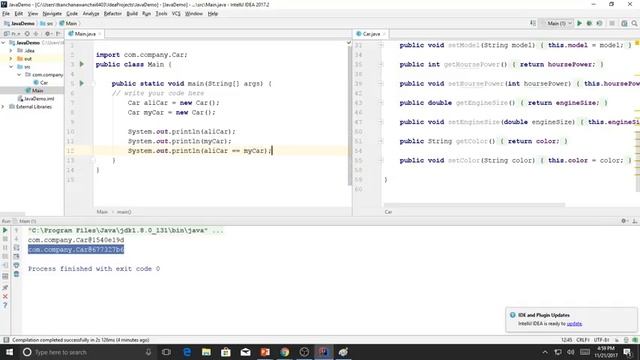The image size is (640, 360).
Task: Collapse all in Project panel toolbar
Action: [36, 34]
